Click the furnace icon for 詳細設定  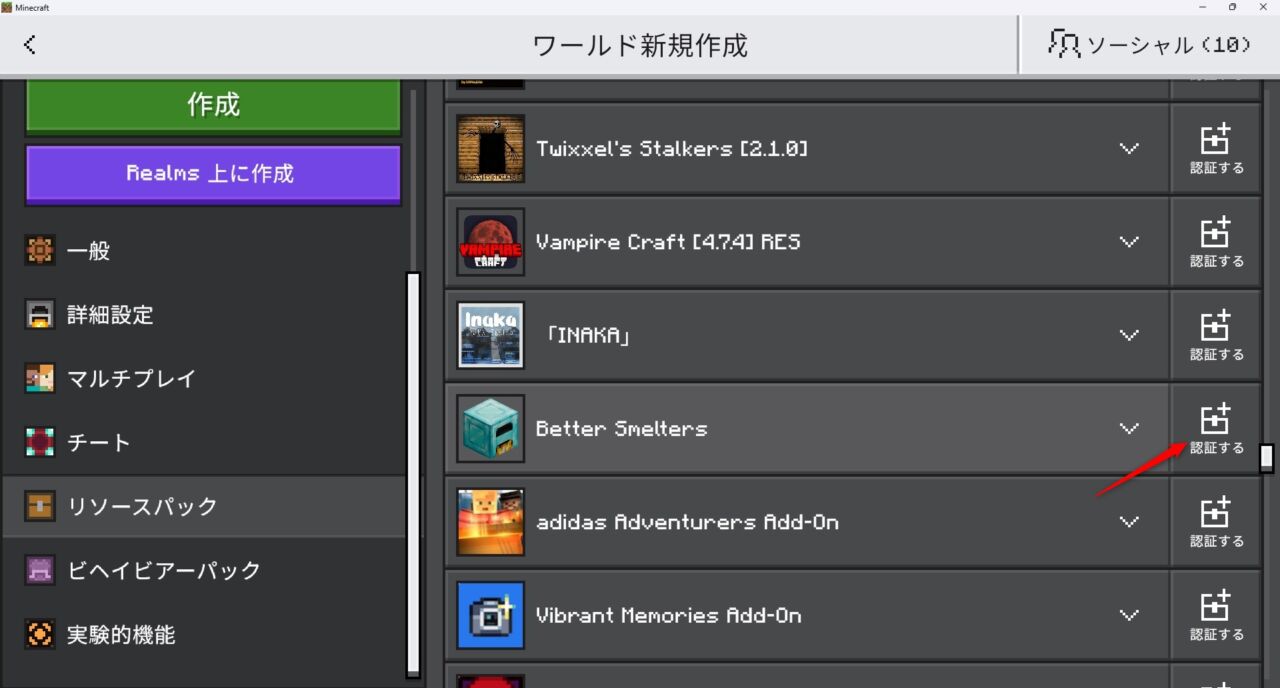pyautogui.click(x=40, y=315)
